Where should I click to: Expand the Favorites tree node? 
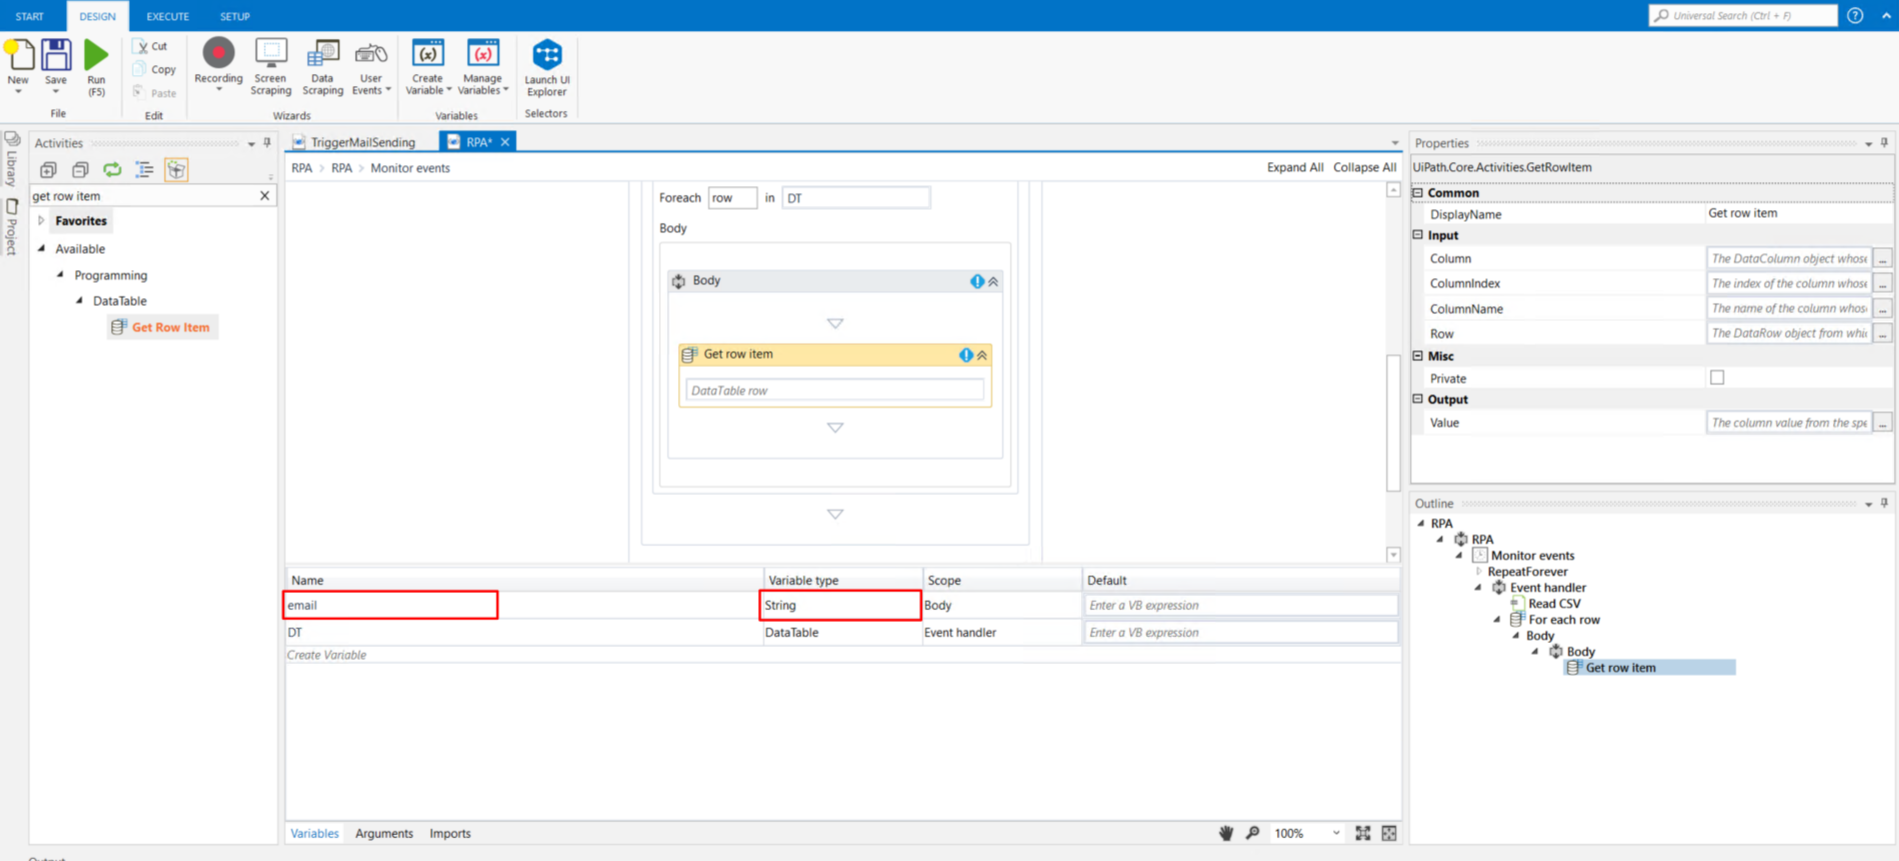42,221
